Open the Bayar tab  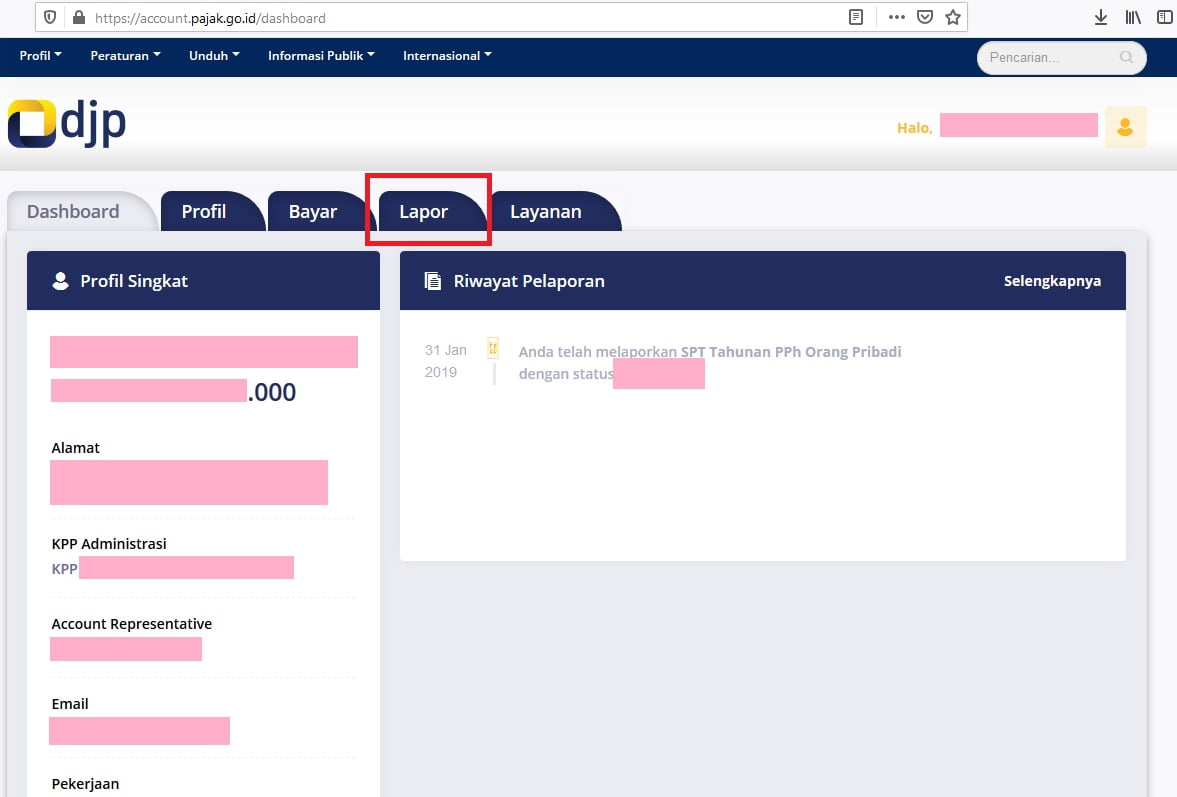coord(313,211)
